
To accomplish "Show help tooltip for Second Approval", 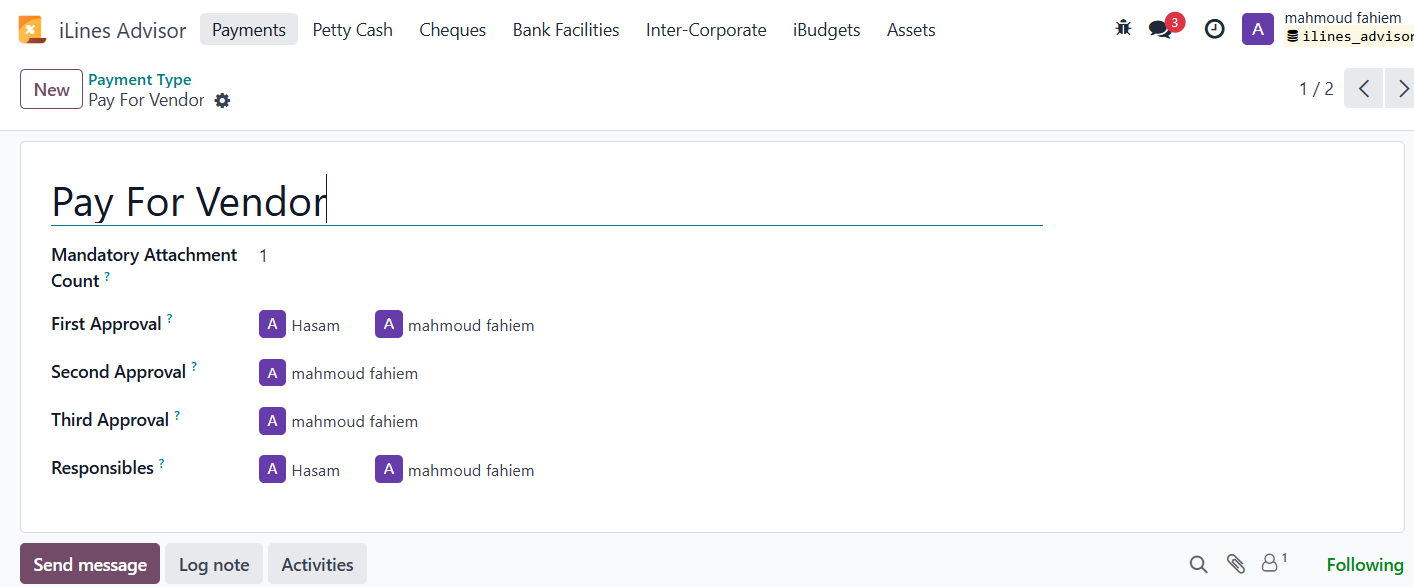I will 194,367.
